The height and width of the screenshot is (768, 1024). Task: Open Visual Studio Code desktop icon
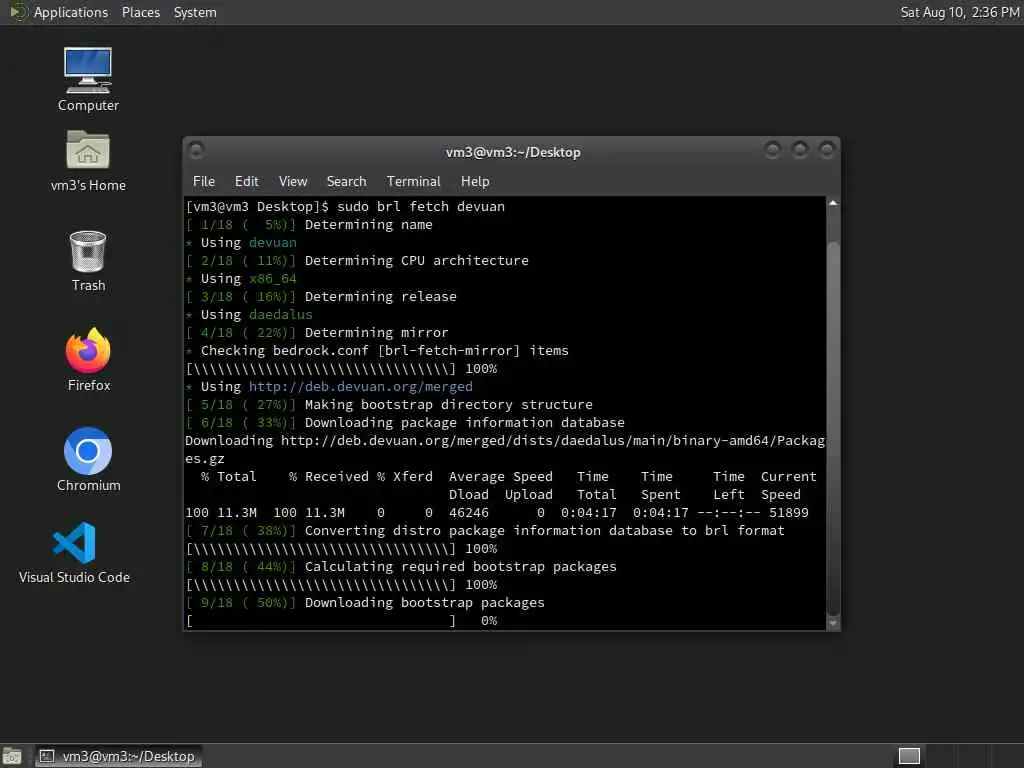(74, 552)
